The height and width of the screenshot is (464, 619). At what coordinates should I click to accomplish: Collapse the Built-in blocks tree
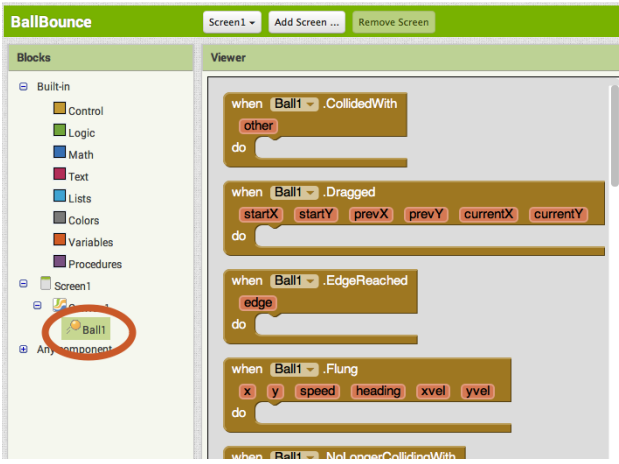[x=24, y=87]
